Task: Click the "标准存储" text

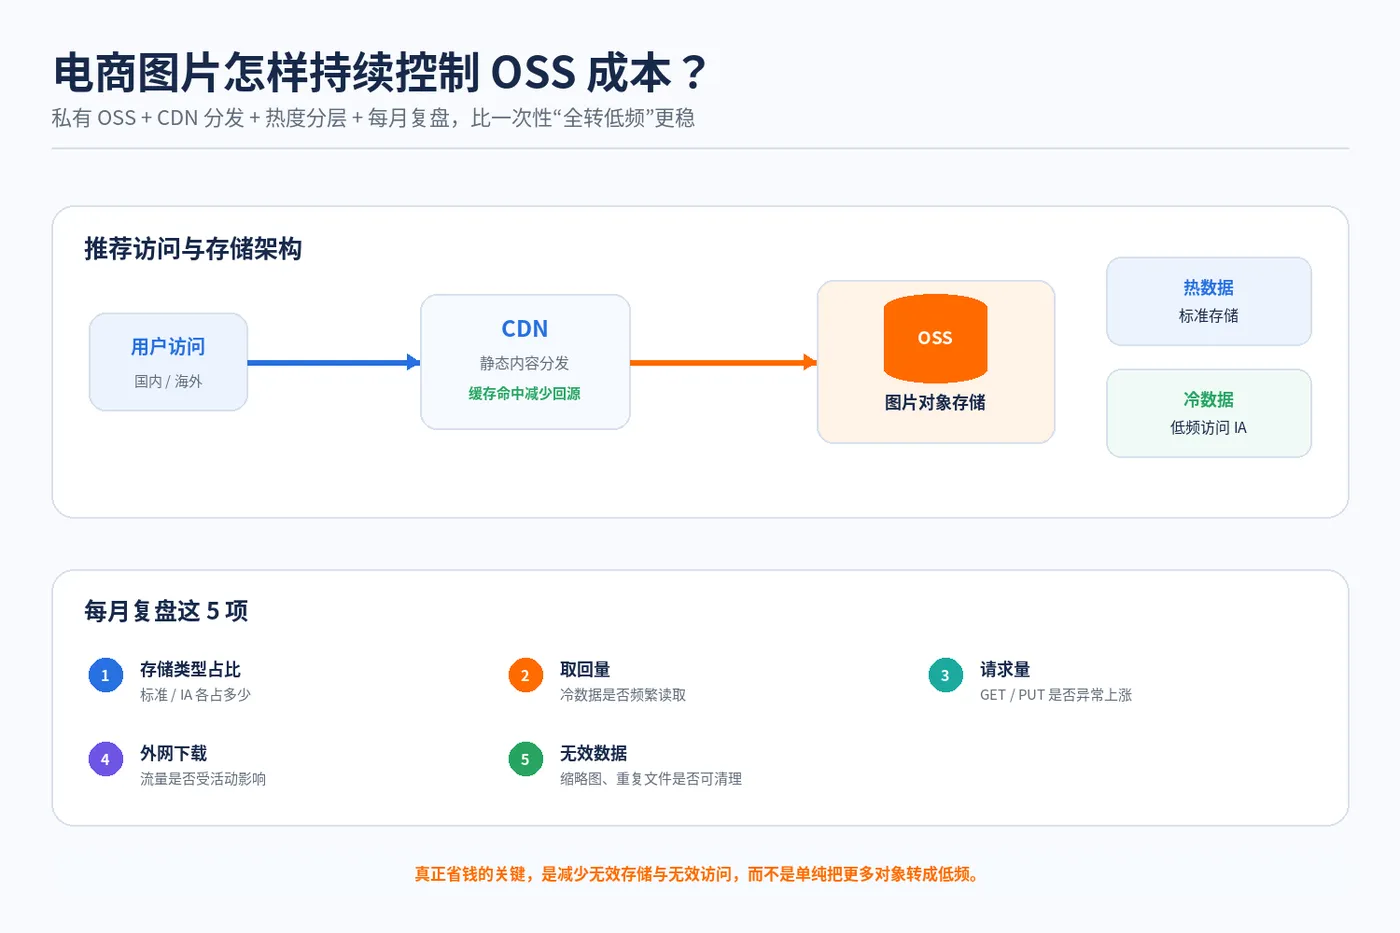Action: (x=1209, y=316)
